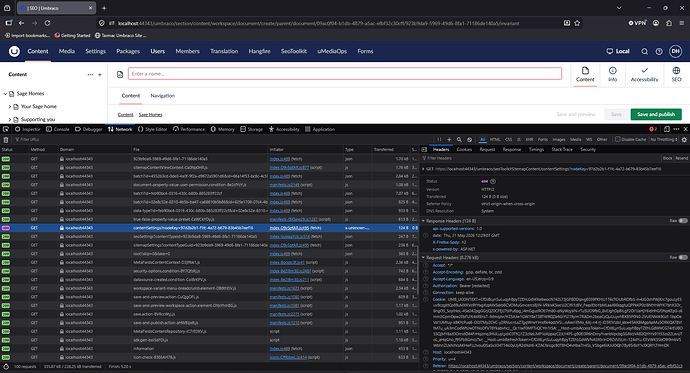Click the devtools new request plus icon
Image resolution: width=690 pixels, height=373 pixels.
coord(449,139)
